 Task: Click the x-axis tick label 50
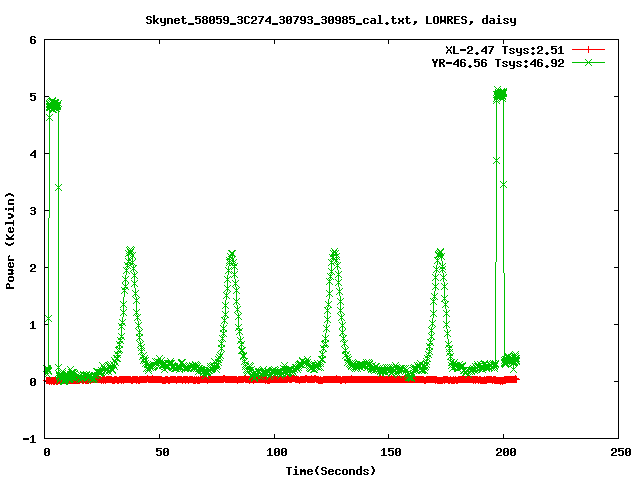162,452
